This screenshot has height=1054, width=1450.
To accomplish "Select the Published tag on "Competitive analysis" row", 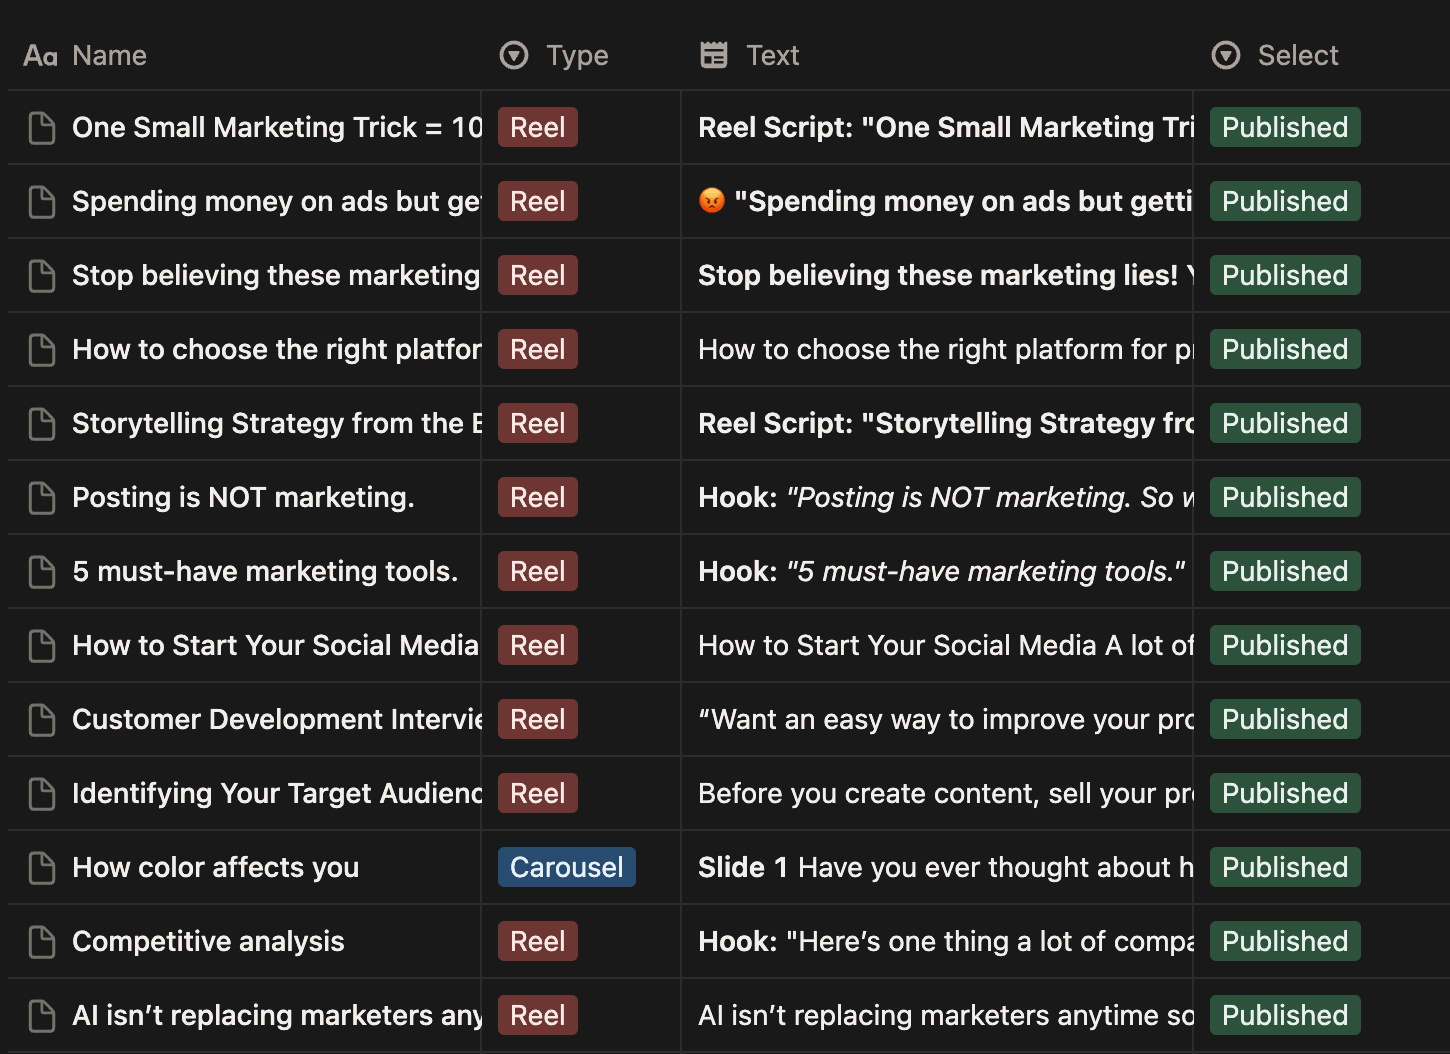I will pyautogui.click(x=1284, y=941).
